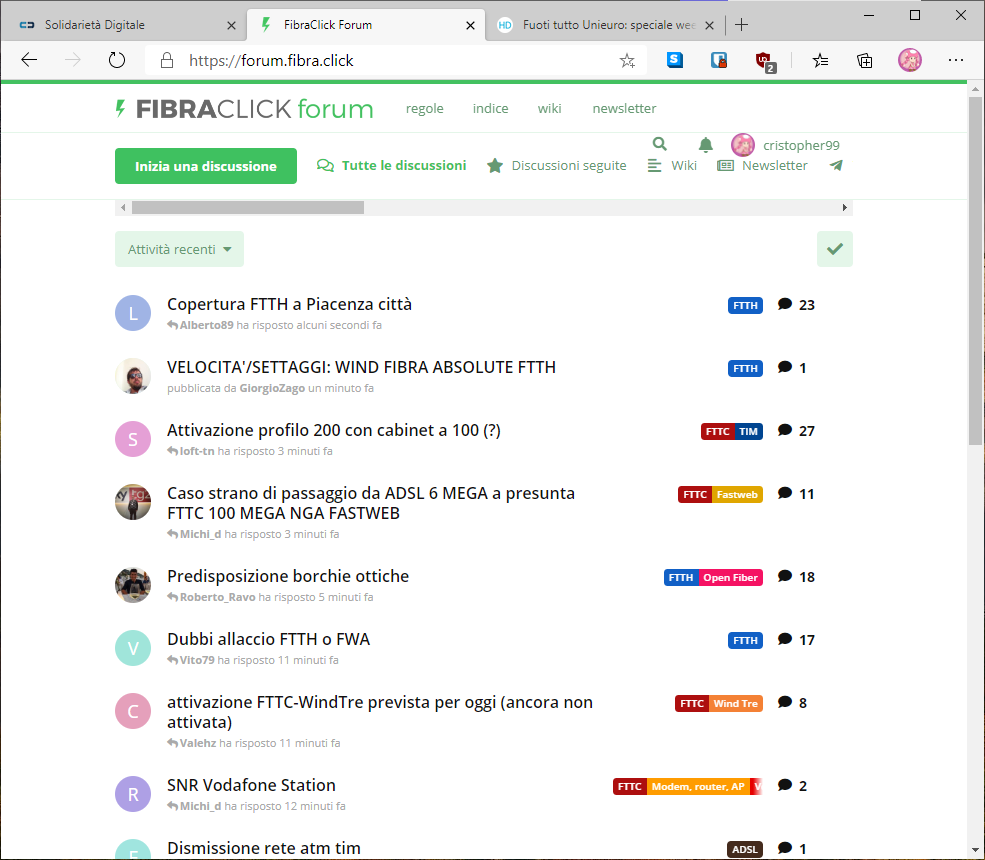Open the Bitwarden-style shield extension icon
This screenshot has height=860, width=985.
click(719, 60)
